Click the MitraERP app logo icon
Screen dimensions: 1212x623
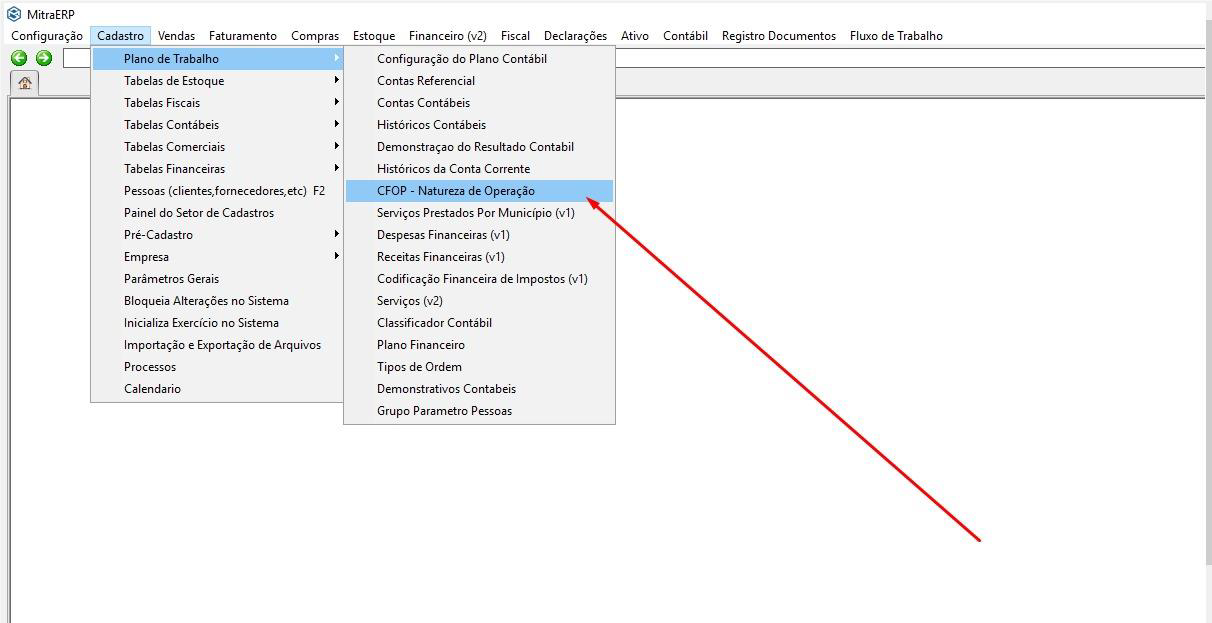[14, 14]
